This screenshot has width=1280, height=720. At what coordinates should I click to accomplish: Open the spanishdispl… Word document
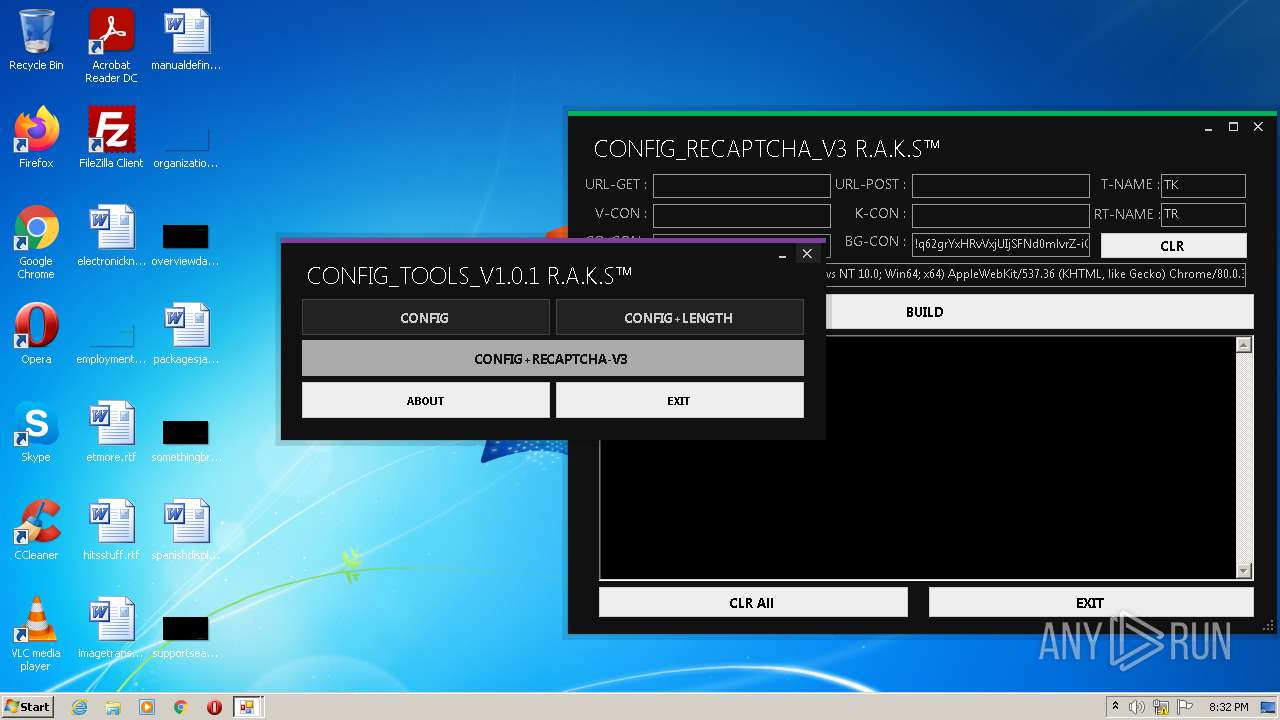click(x=186, y=530)
